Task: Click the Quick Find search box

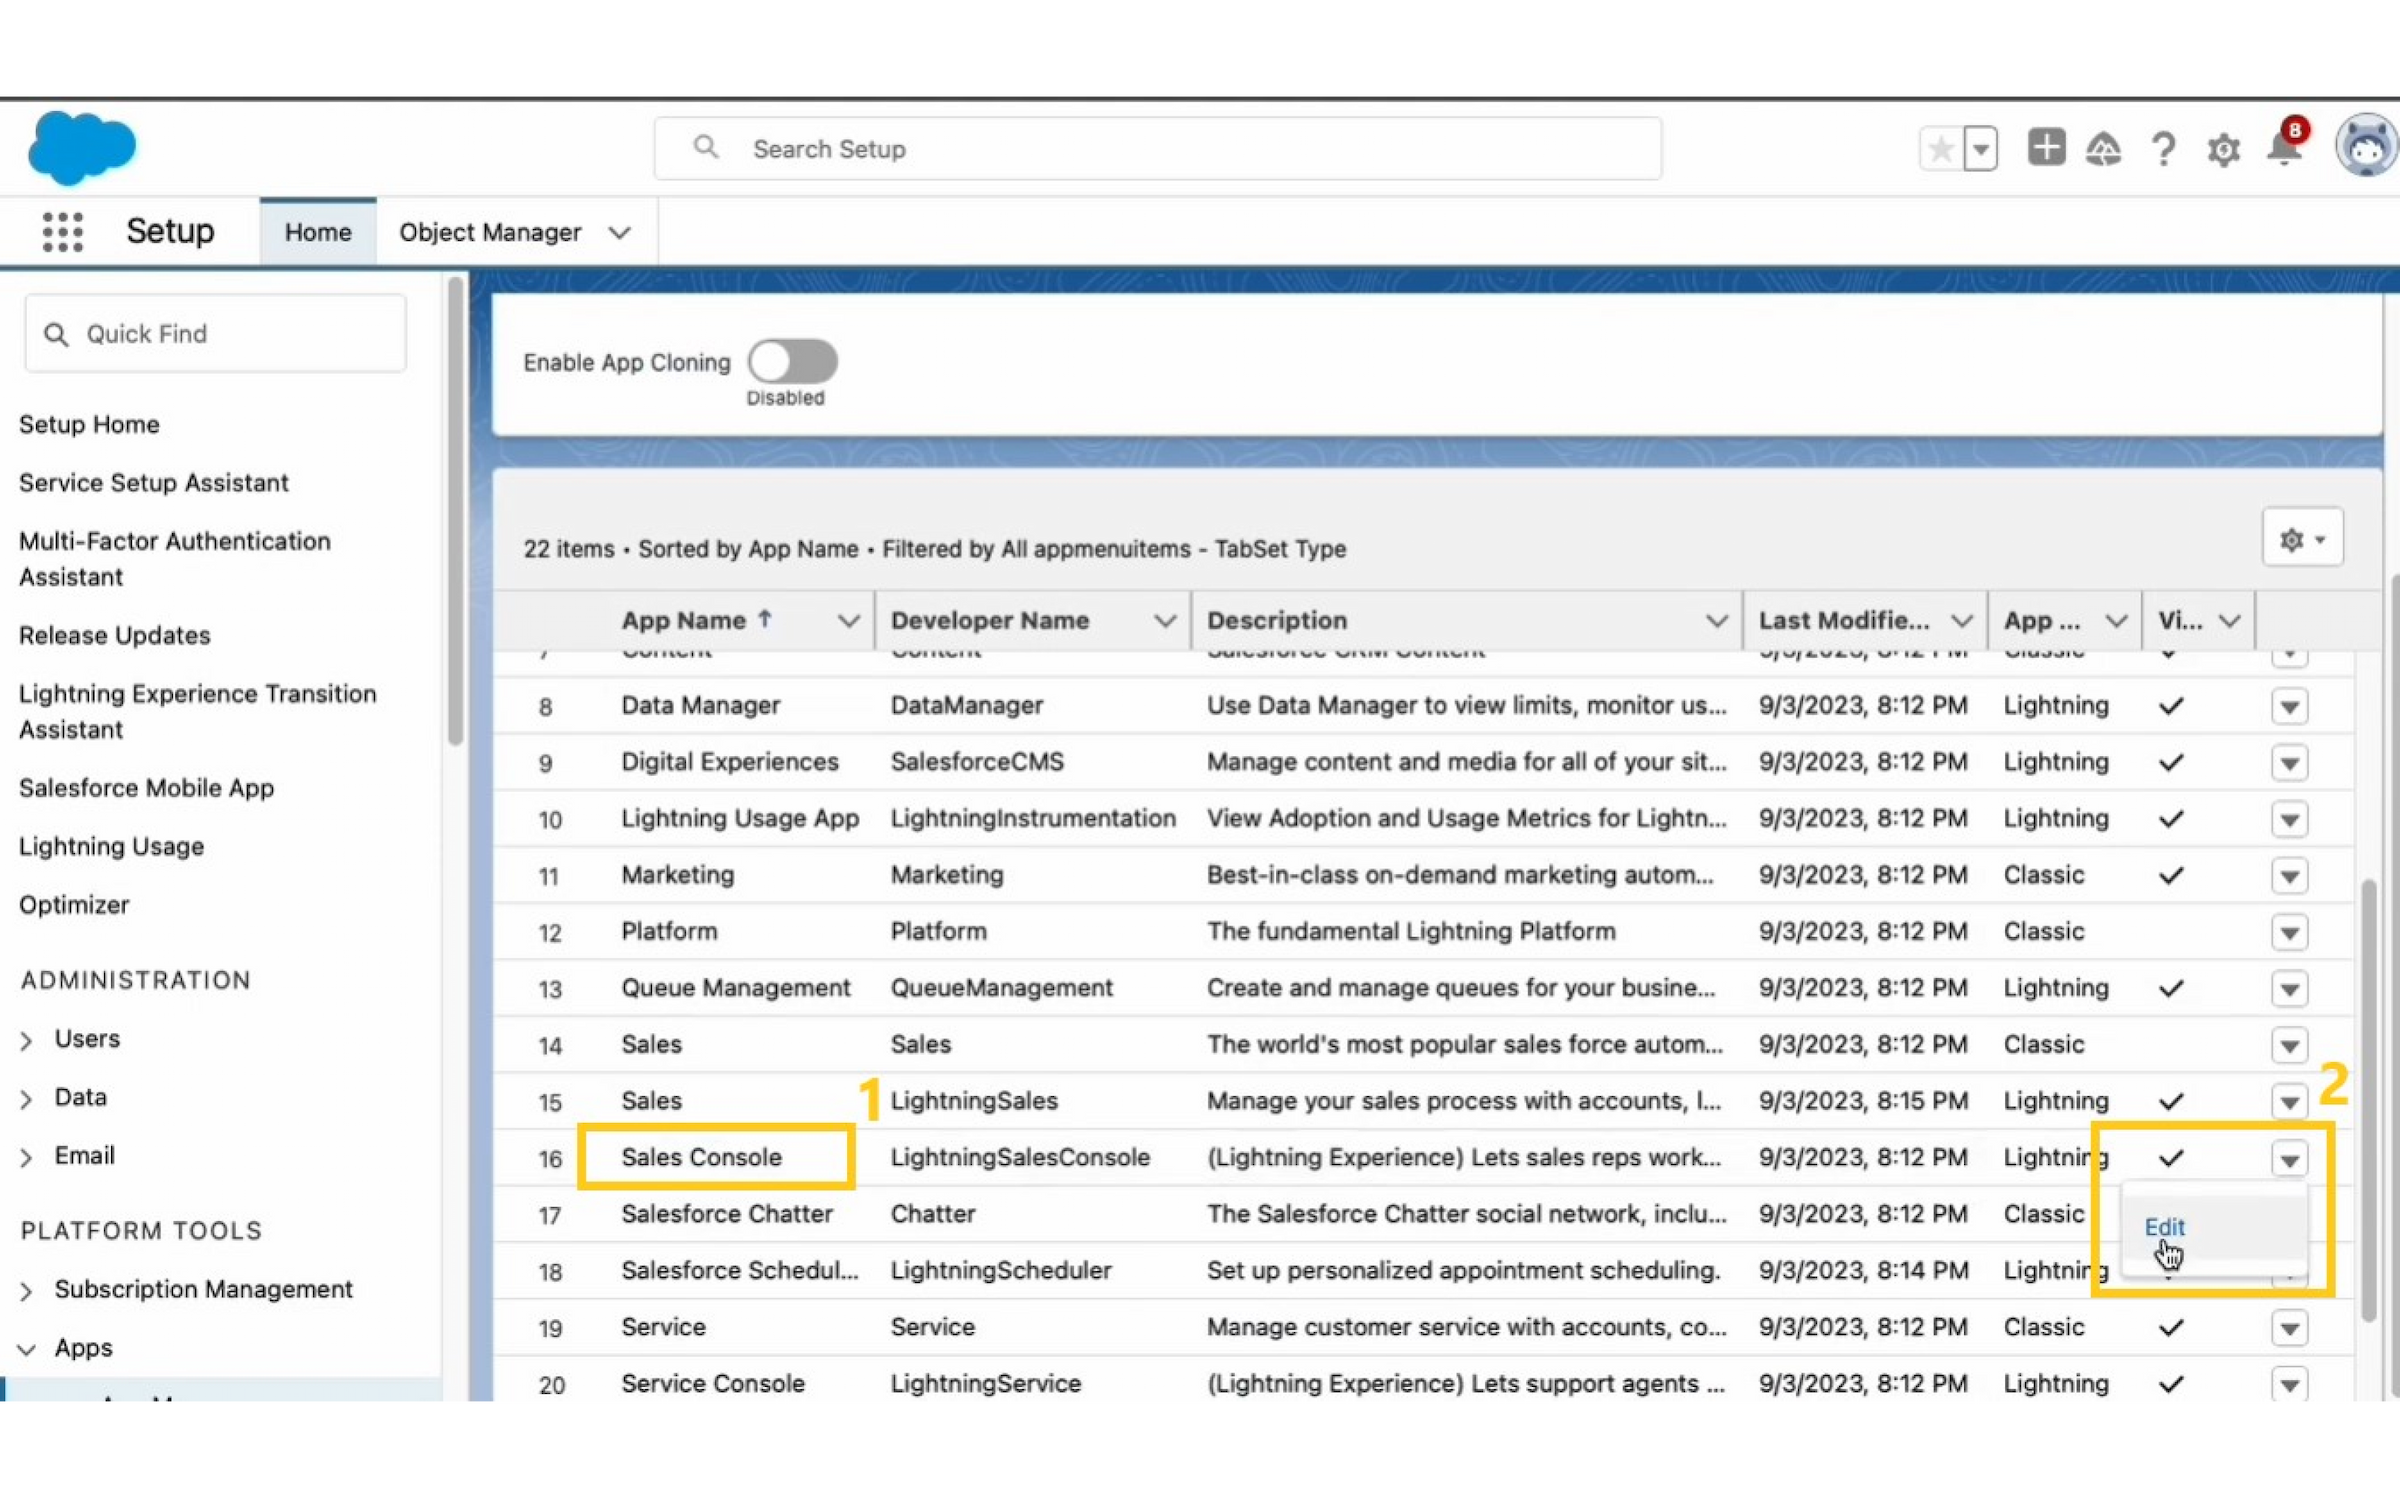Action: coord(215,333)
